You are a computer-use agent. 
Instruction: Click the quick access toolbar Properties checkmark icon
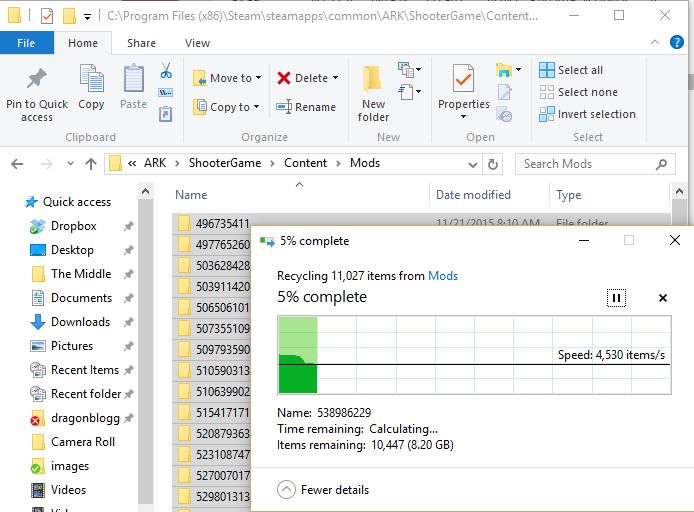[47, 17]
